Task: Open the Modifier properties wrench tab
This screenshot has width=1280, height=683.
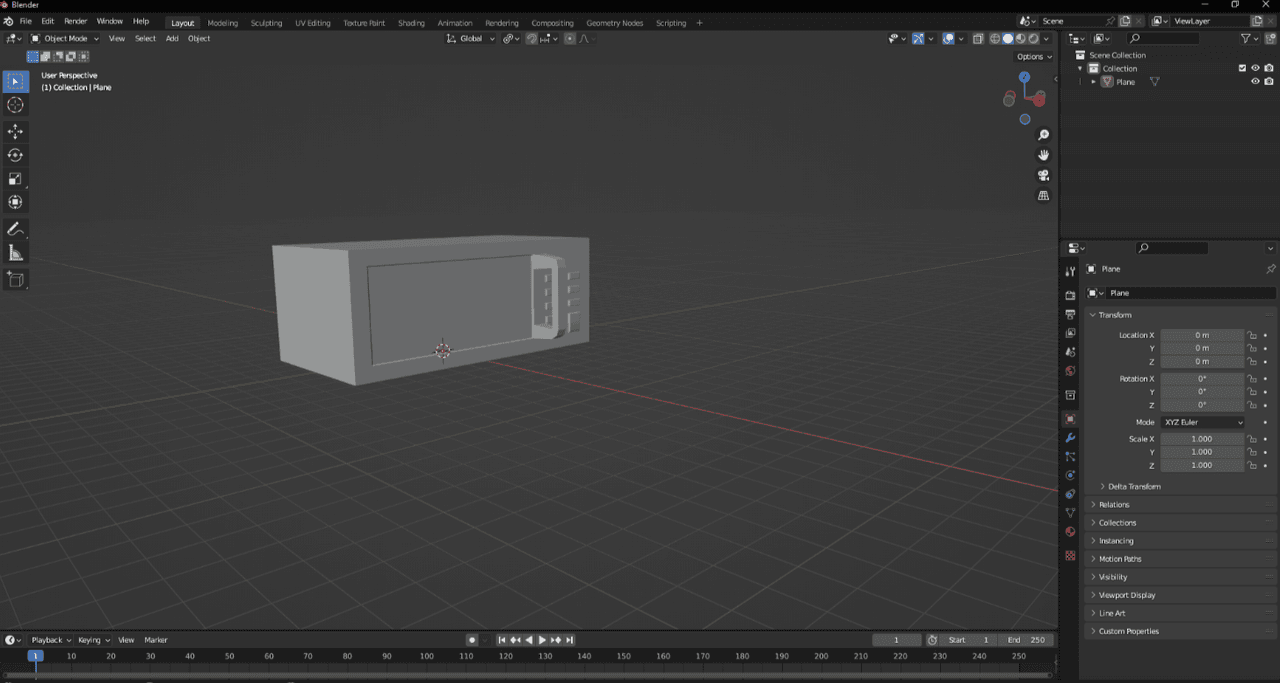Action: coord(1070,438)
